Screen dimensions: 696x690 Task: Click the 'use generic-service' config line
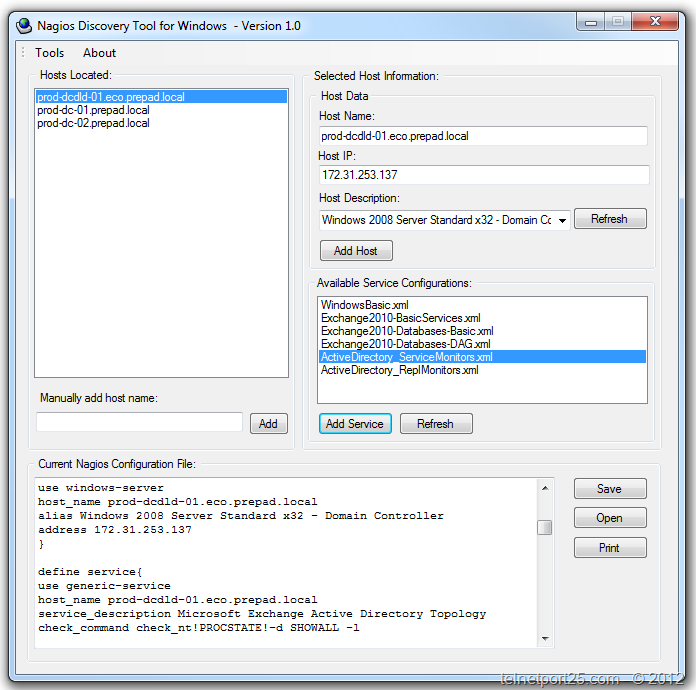(104, 586)
